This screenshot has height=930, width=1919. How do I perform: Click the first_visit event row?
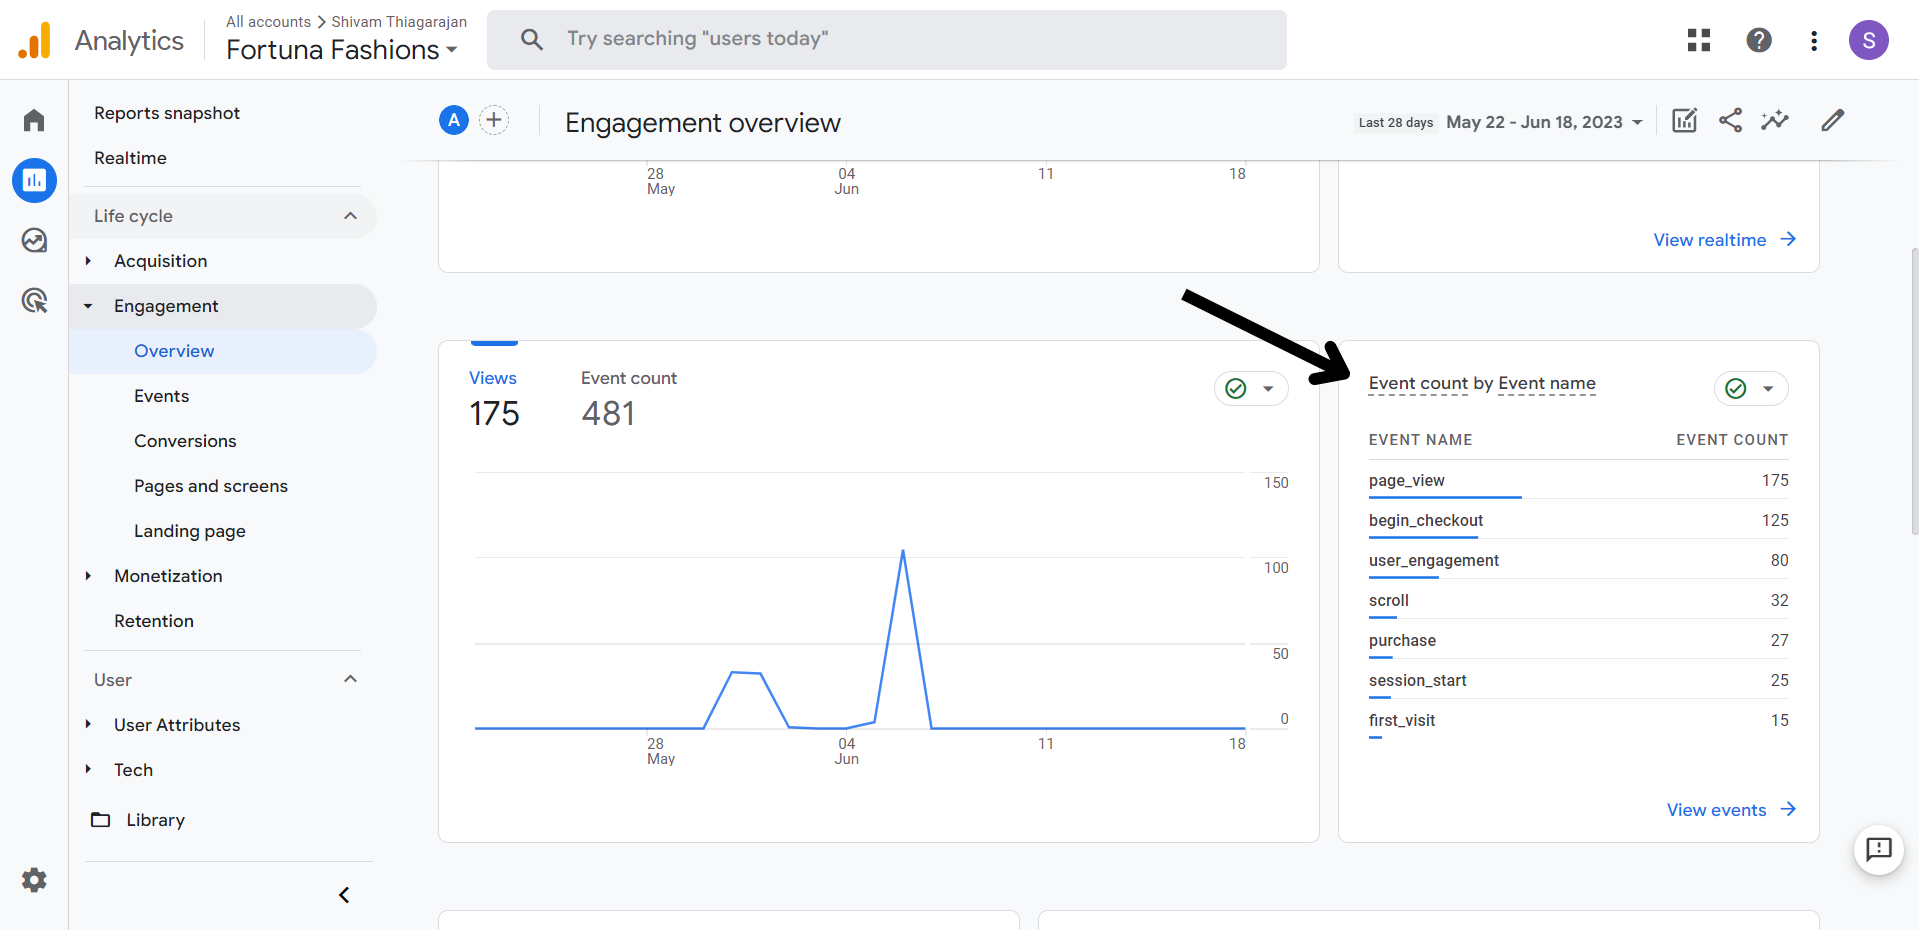(1578, 721)
